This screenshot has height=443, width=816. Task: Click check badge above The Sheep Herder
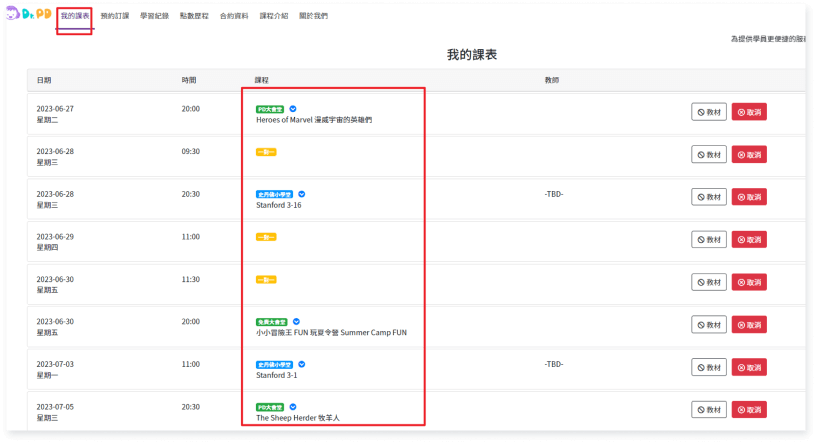[293, 407]
